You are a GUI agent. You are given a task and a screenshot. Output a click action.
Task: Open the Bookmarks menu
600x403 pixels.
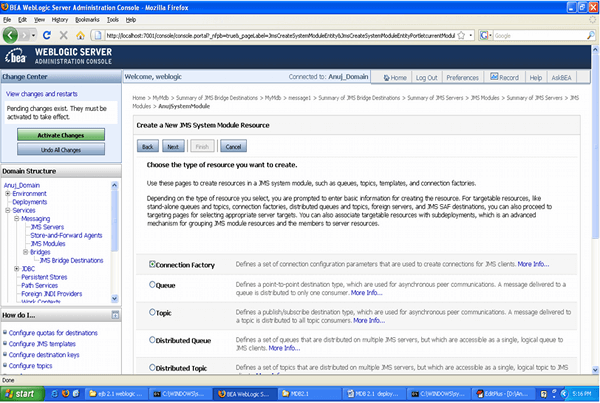point(89,19)
